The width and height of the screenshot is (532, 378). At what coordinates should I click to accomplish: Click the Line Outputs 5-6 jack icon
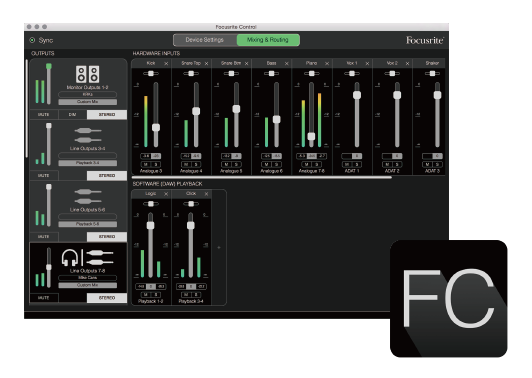88,196
